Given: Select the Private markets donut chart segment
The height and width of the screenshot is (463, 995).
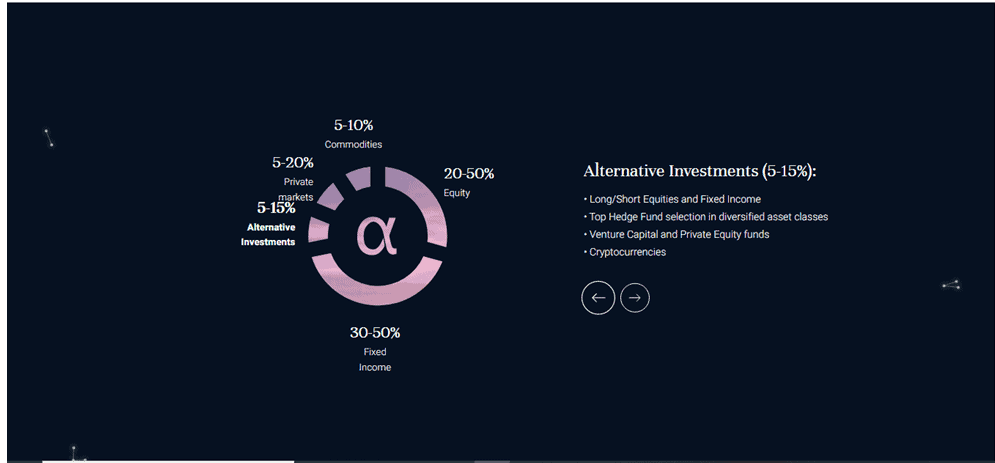Looking at the screenshot, I should [x=329, y=196].
